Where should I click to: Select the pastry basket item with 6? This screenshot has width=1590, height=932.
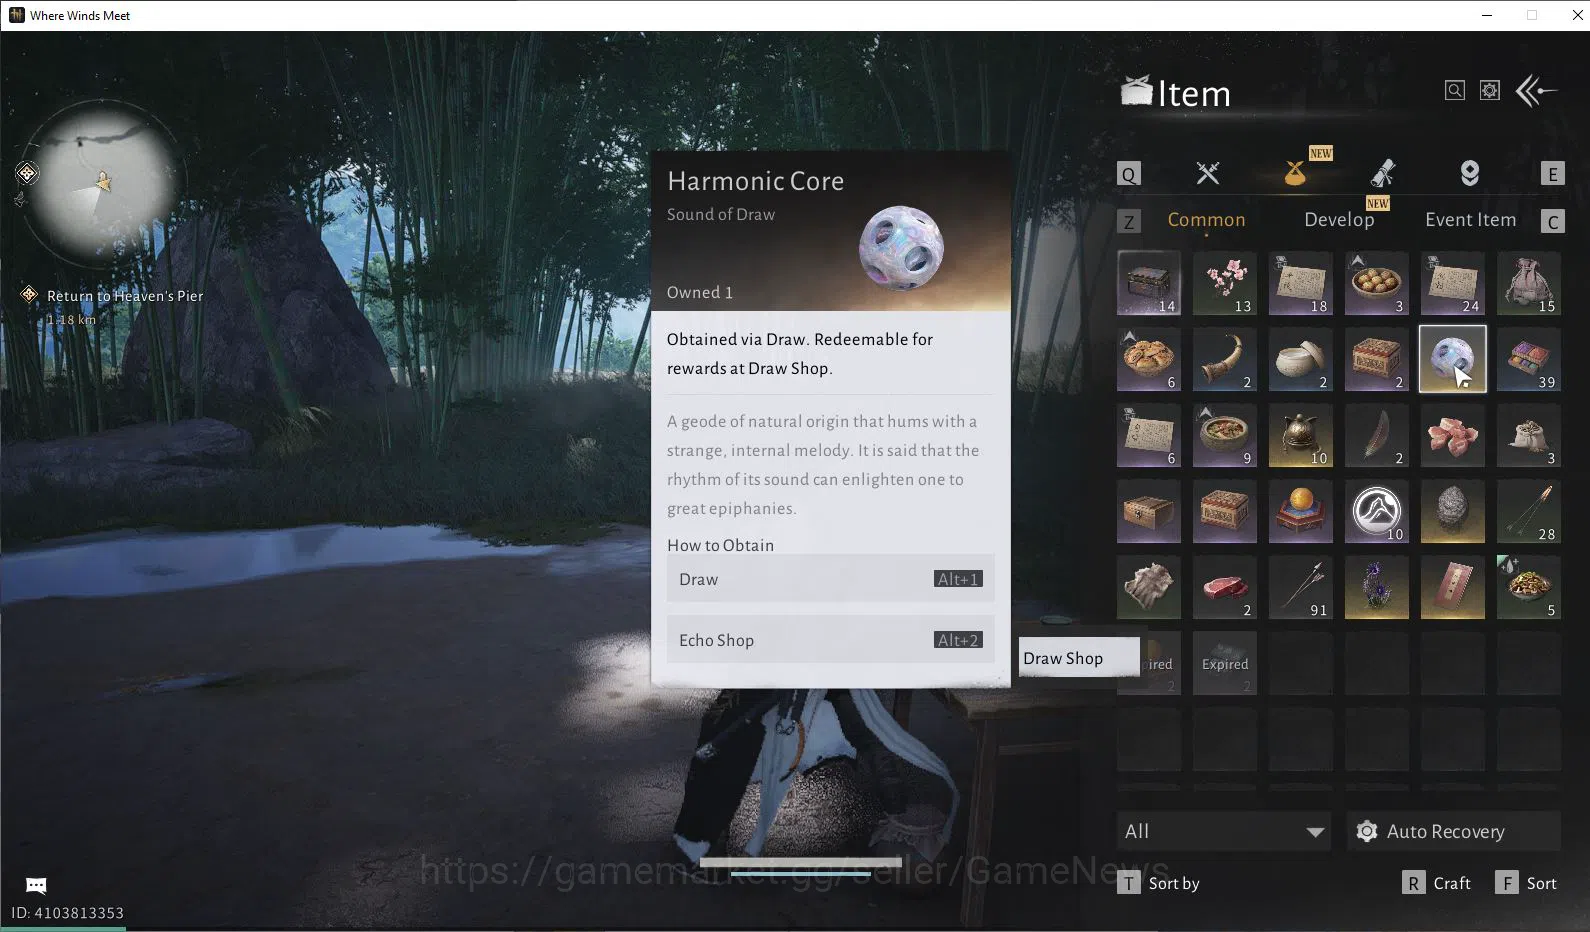[1149, 359]
